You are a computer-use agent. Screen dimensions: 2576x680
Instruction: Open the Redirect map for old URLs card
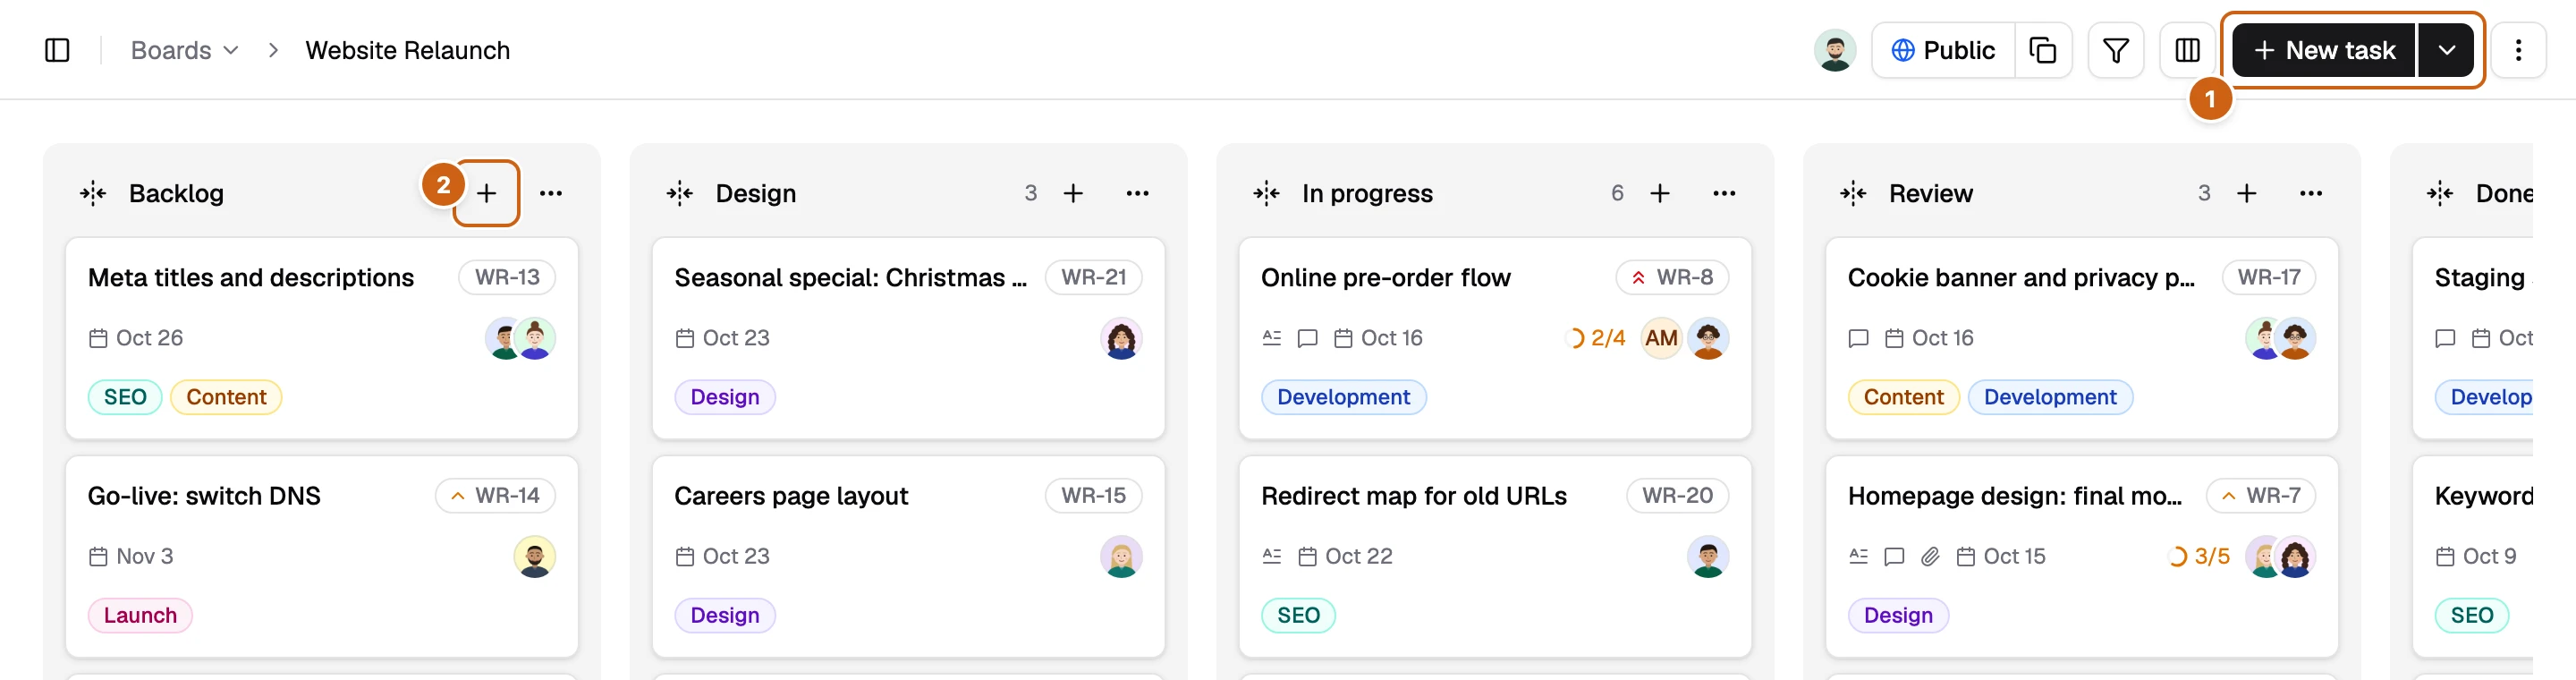pos(1495,556)
